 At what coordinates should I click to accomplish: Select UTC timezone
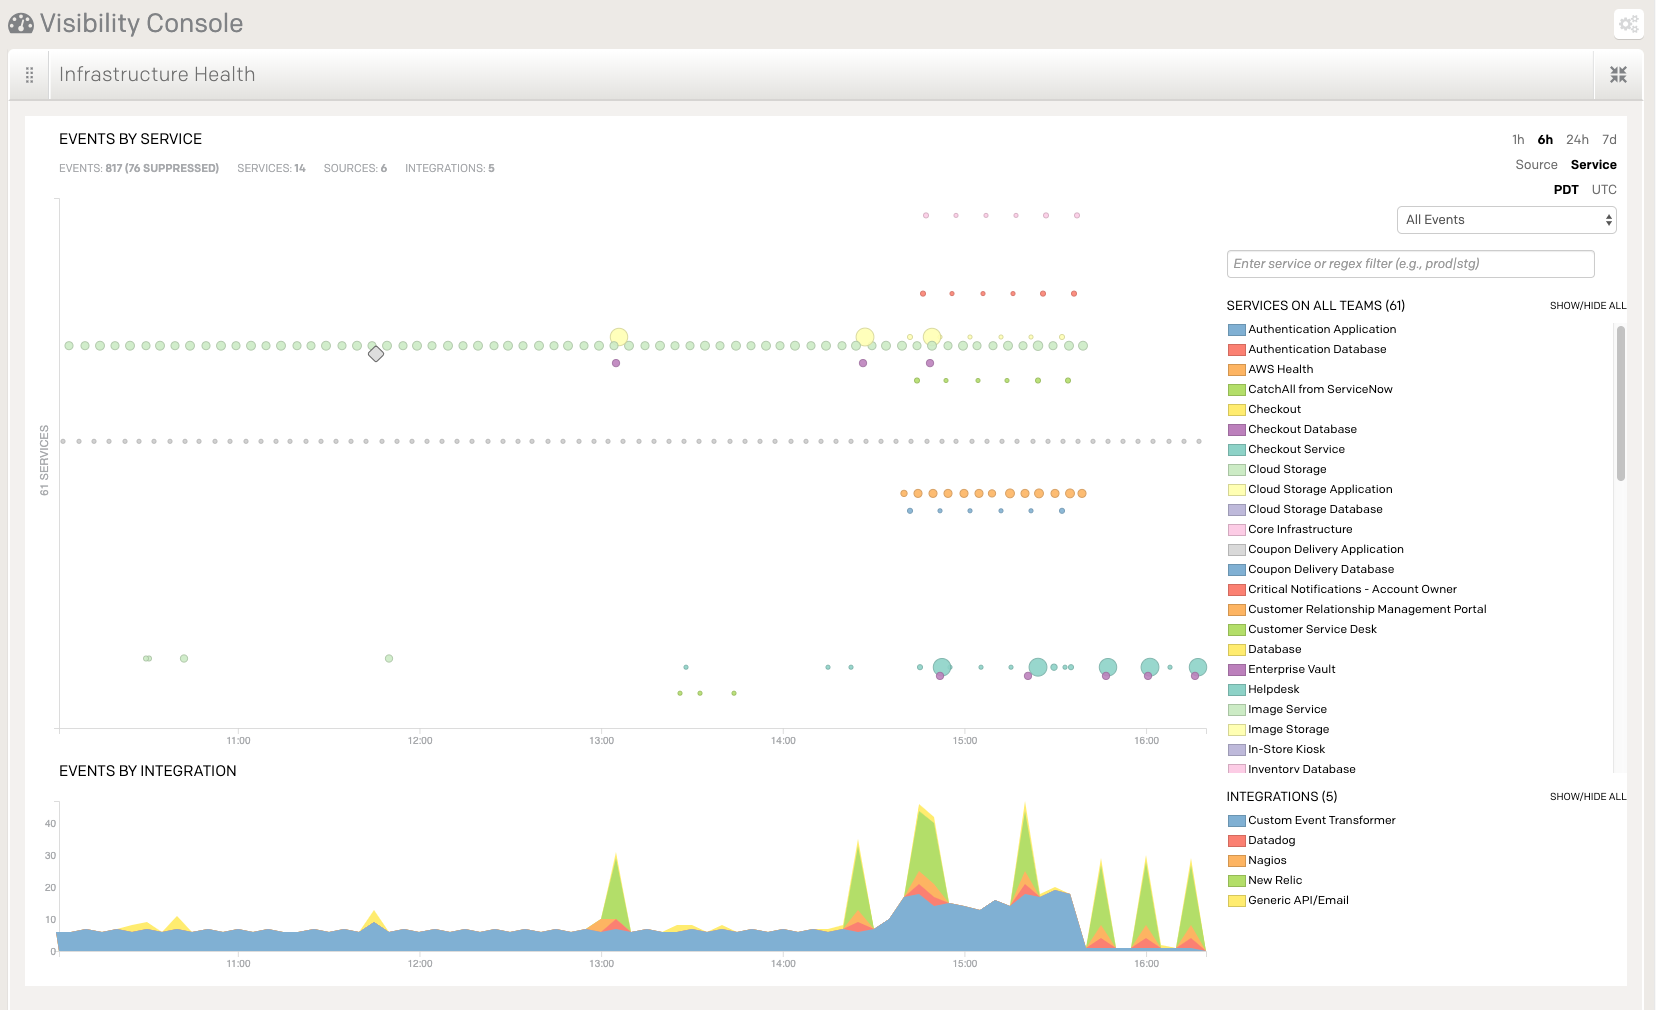(1604, 190)
